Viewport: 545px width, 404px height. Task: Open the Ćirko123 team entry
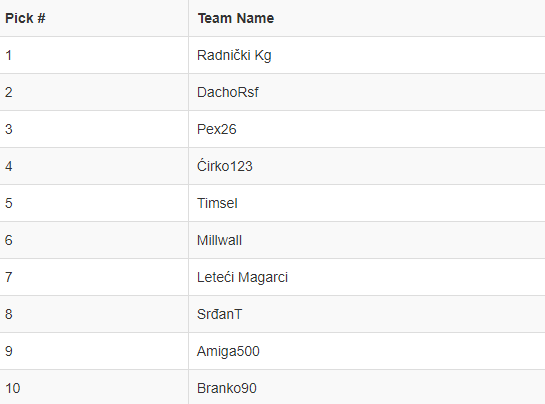coord(225,166)
